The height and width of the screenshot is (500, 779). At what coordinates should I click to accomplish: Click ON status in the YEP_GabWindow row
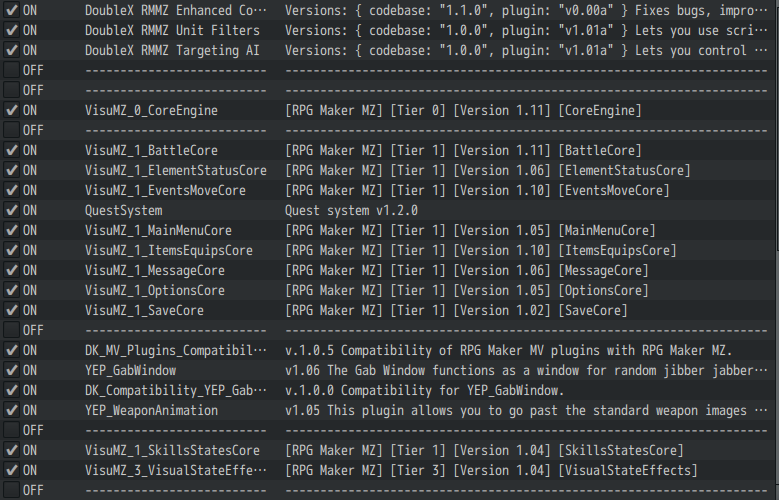(x=30, y=370)
